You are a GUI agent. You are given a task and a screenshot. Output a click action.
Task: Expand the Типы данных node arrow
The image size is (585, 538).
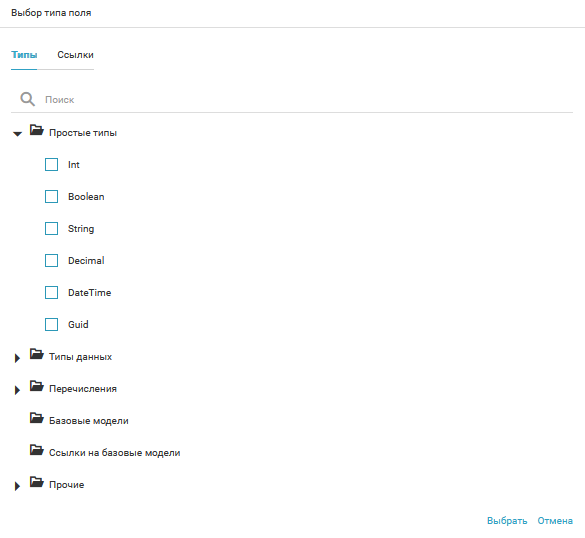point(17,358)
